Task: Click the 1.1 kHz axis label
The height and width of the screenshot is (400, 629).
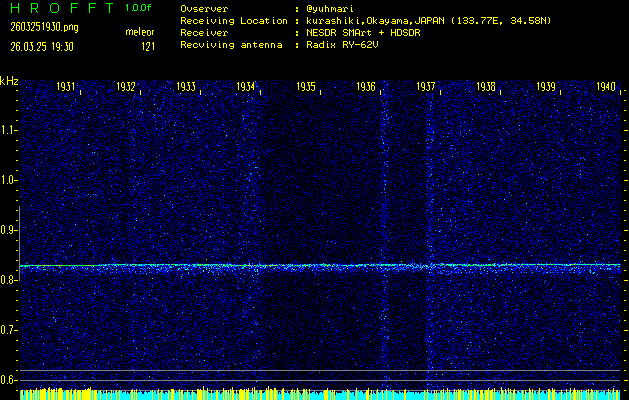Action: [x=9, y=130]
